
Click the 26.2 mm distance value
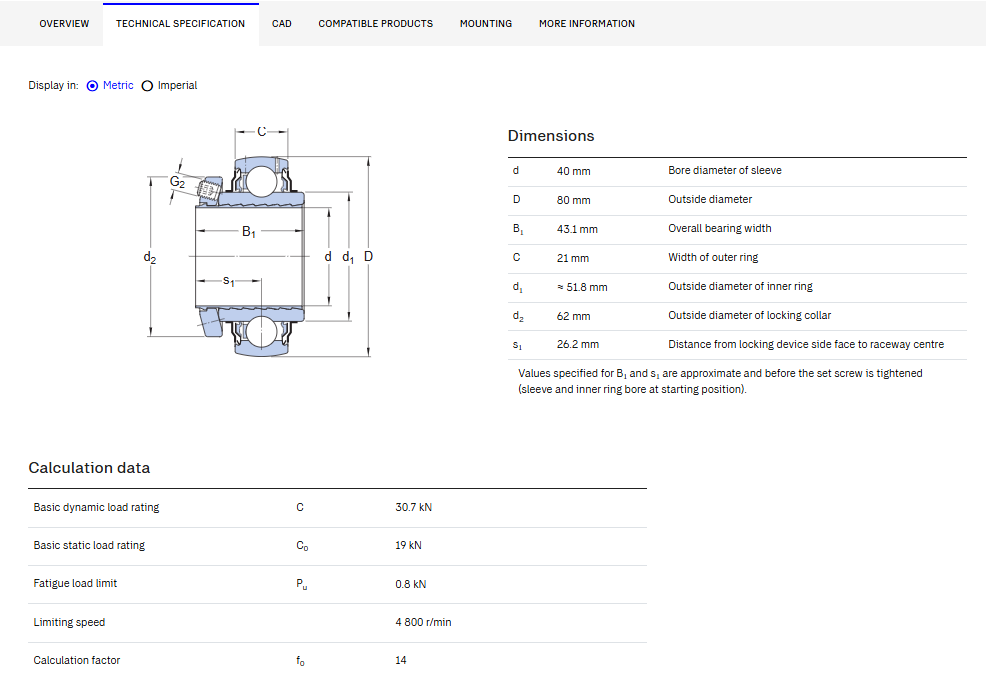coord(578,344)
